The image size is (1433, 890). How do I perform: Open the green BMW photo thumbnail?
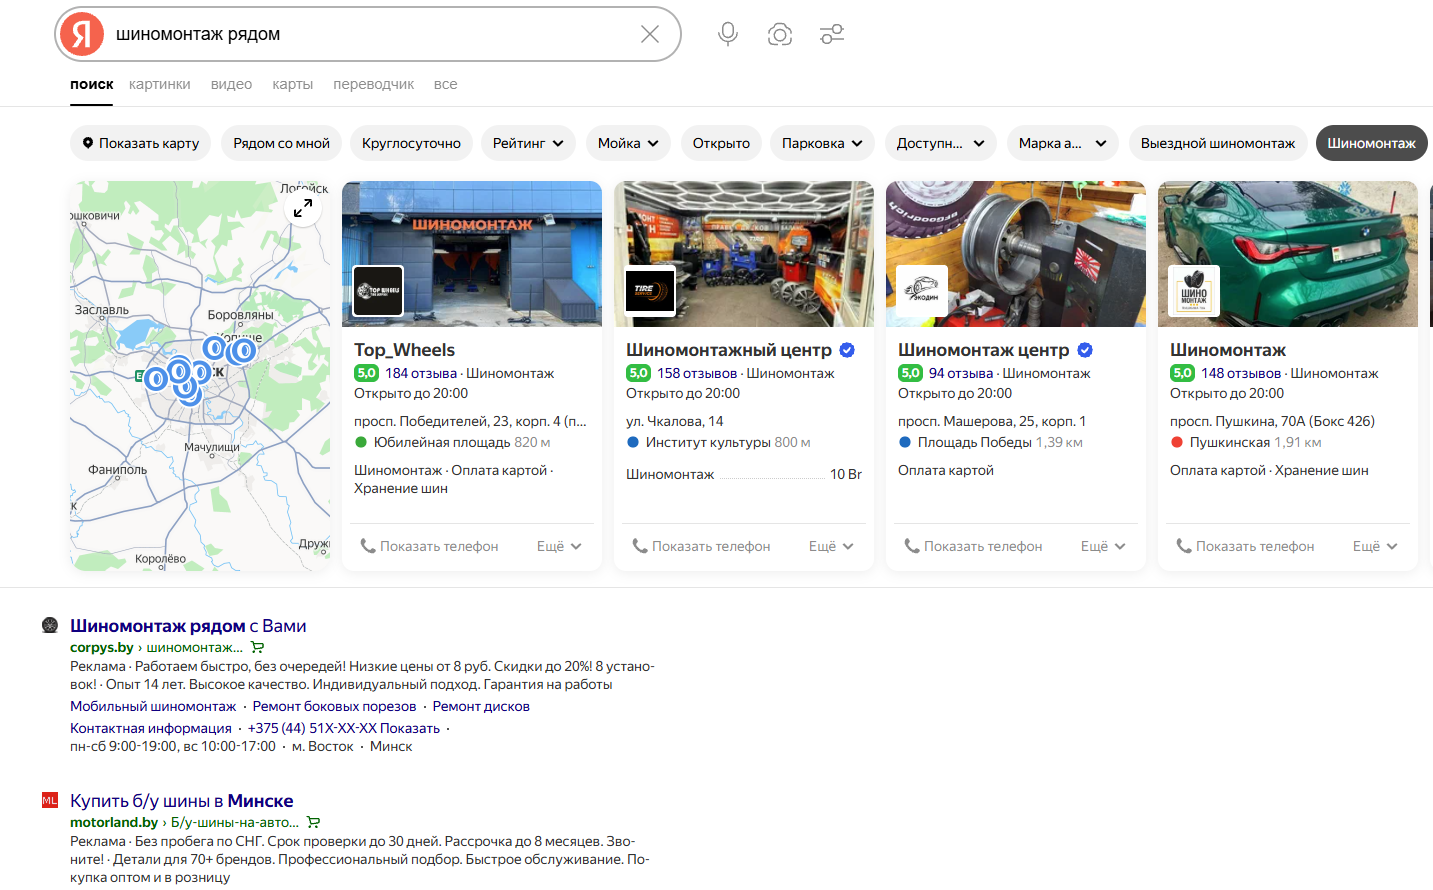click(1288, 254)
